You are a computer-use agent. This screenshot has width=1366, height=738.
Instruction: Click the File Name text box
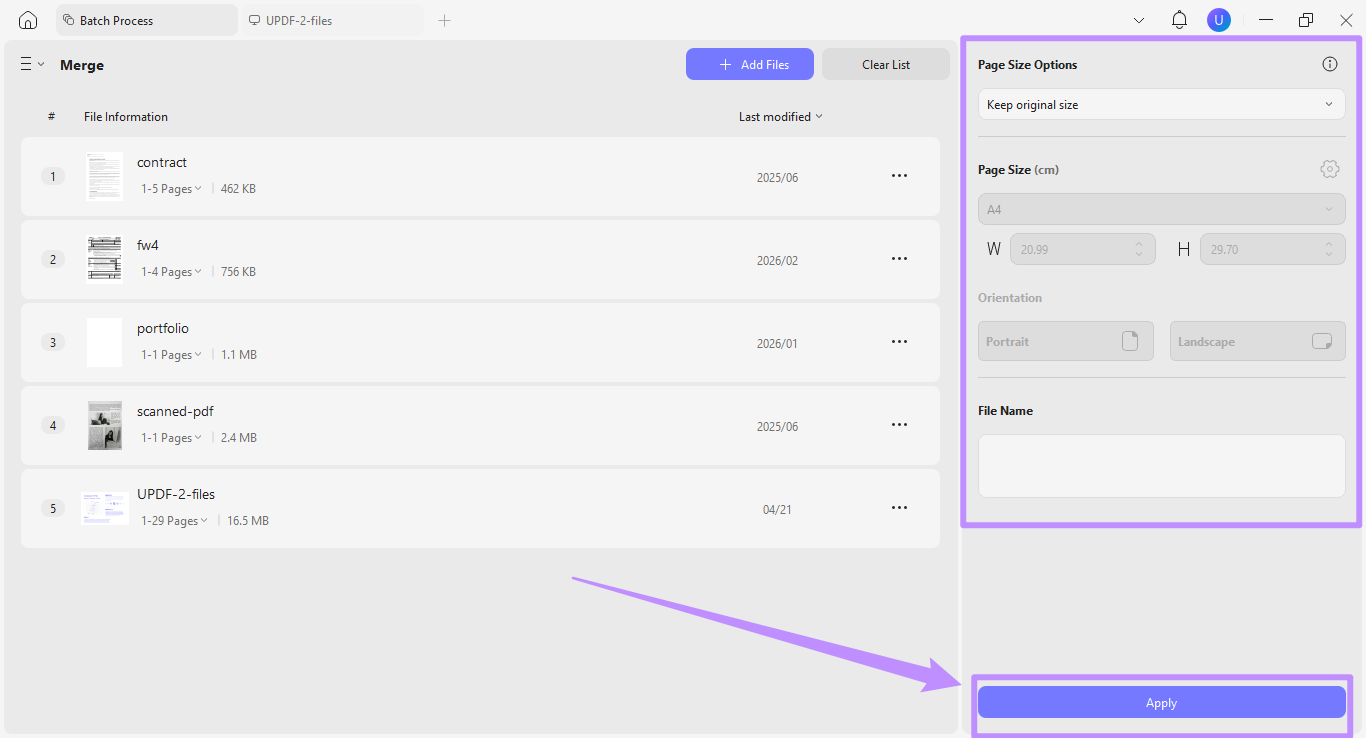click(x=1161, y=466)
